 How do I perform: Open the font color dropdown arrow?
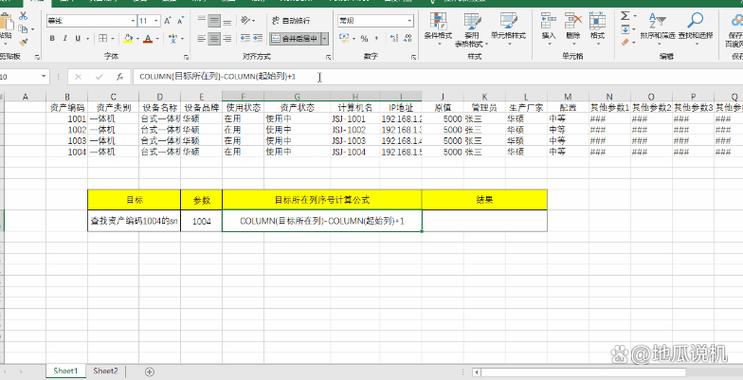[157, 39]
